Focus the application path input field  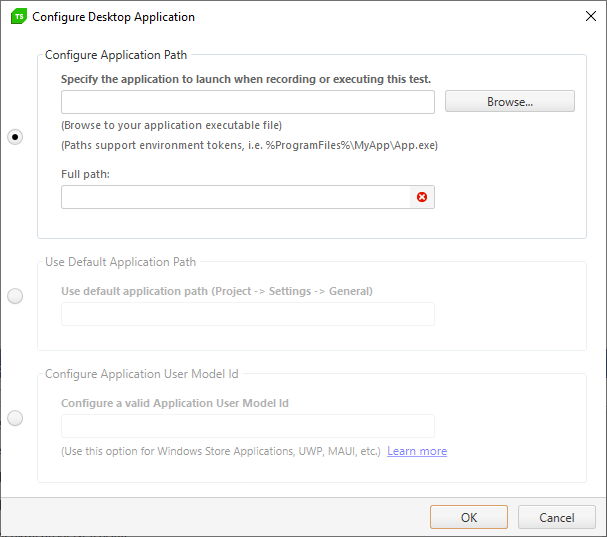pyautogui.click(x=248, y=102)
